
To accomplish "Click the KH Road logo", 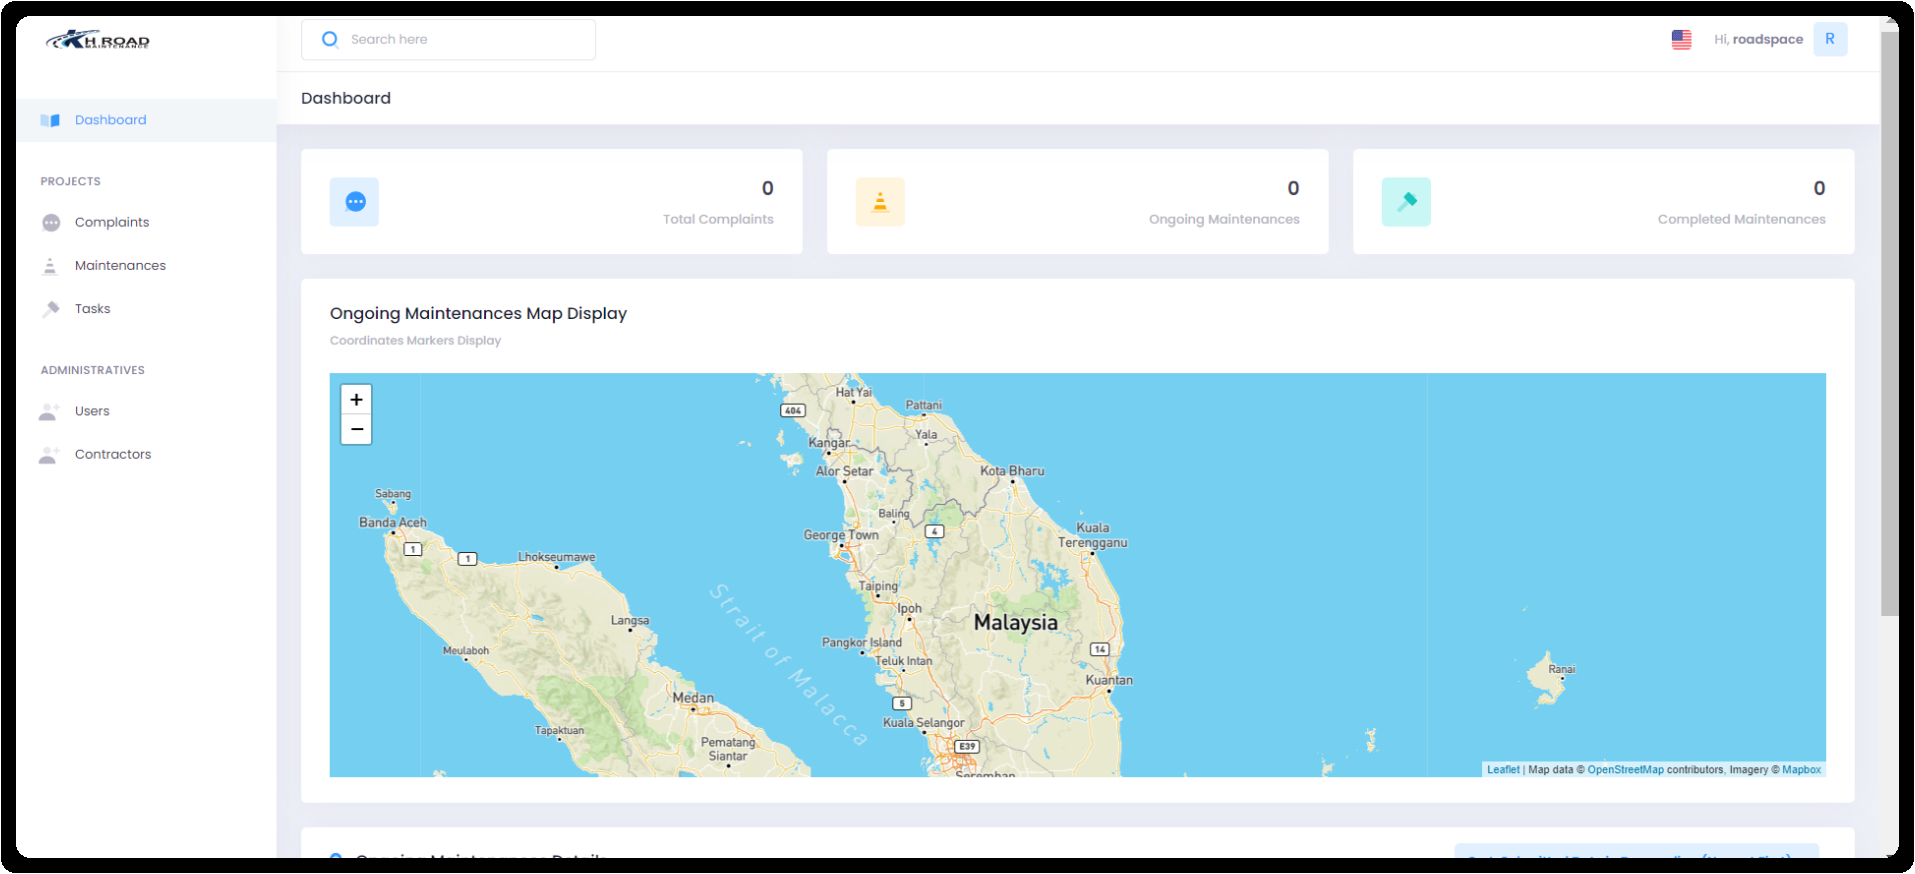I will coord(98,40).
